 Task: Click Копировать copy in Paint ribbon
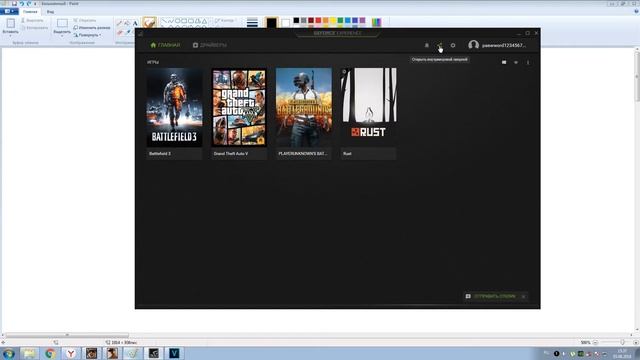tap(35, 28)
